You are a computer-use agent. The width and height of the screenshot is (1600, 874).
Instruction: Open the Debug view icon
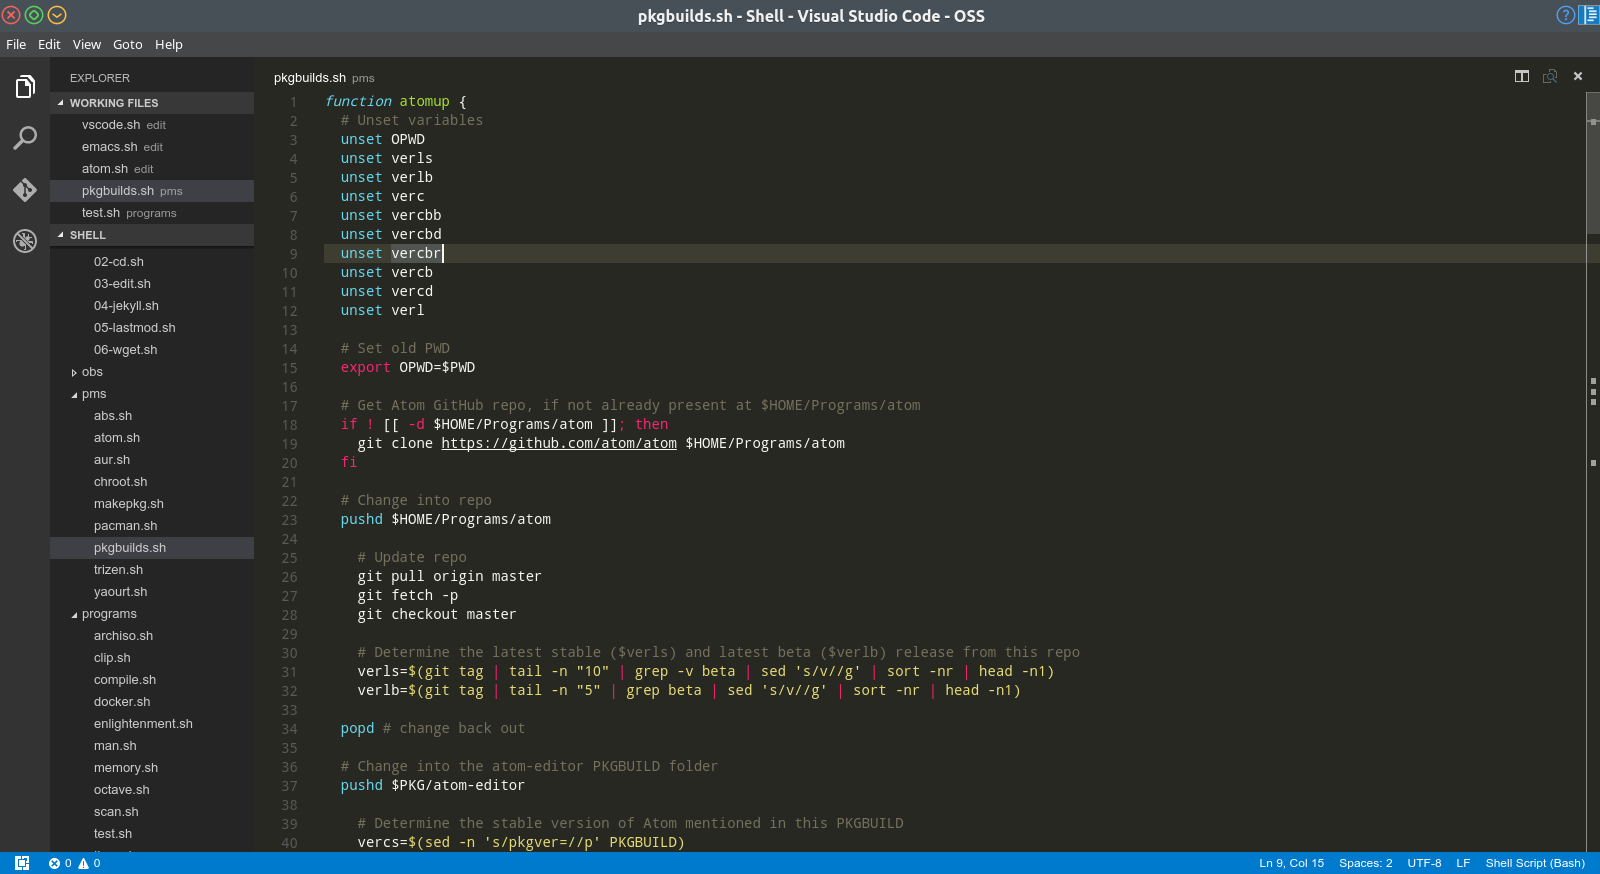point(25,241)
